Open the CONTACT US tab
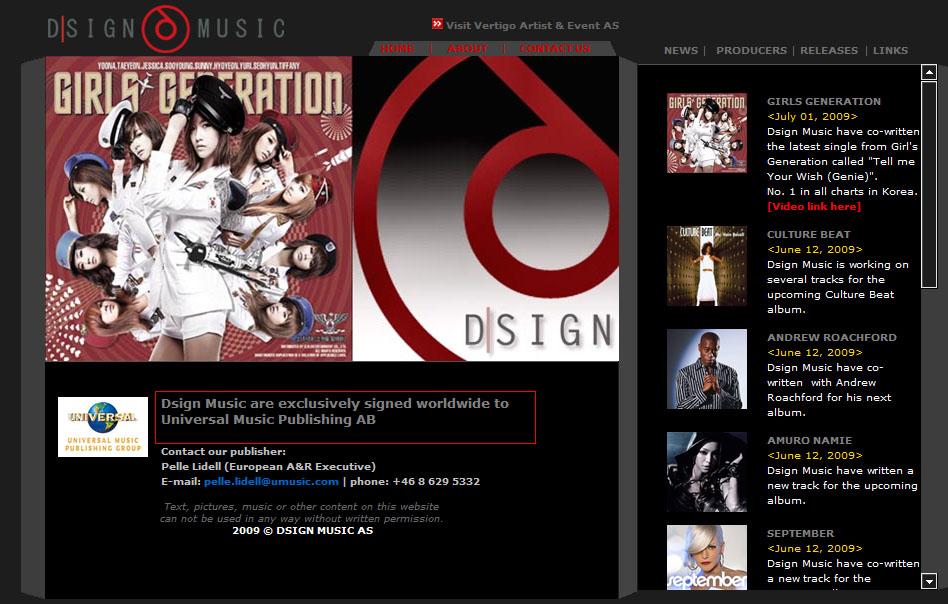Image resolution: width=948 pixels, height=604 pixels. (x=555, y=48)
